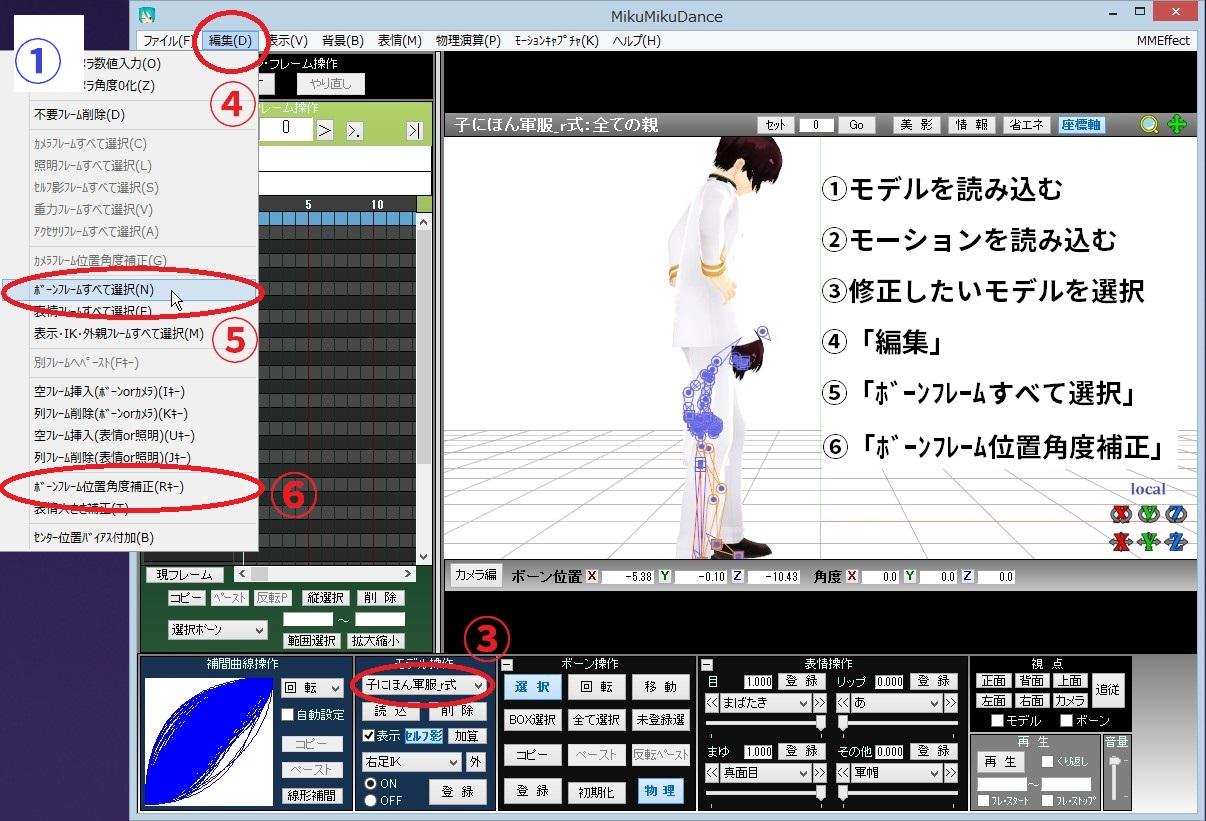The height and width of the screenshot is (821, 1206).
Task: Click the local Z move axis icon
Action: 1175,542
